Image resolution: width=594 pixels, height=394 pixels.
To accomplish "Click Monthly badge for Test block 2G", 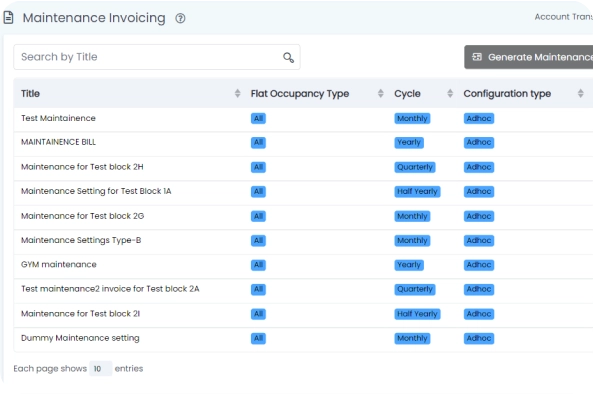I will (412, 216).
